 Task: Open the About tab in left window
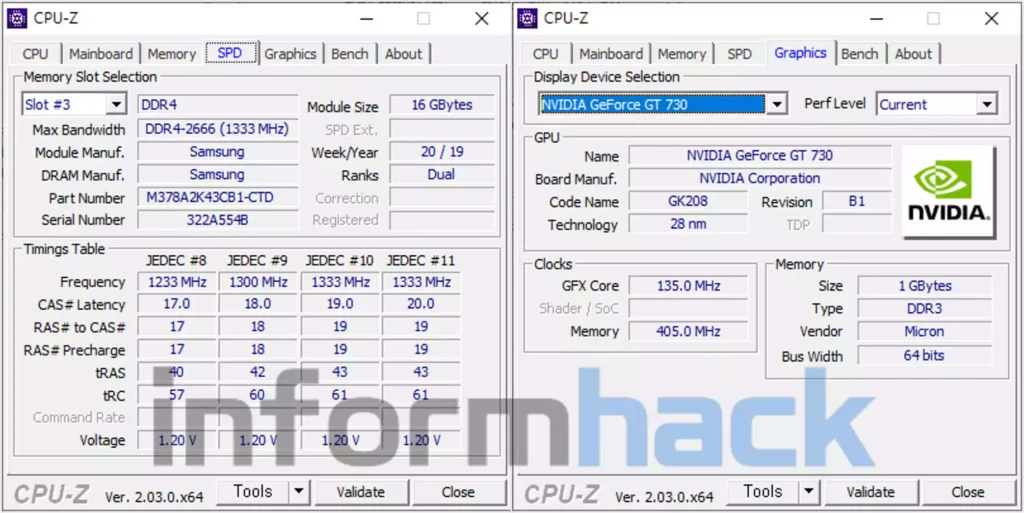pyautogui.click(x=403, y=54)
